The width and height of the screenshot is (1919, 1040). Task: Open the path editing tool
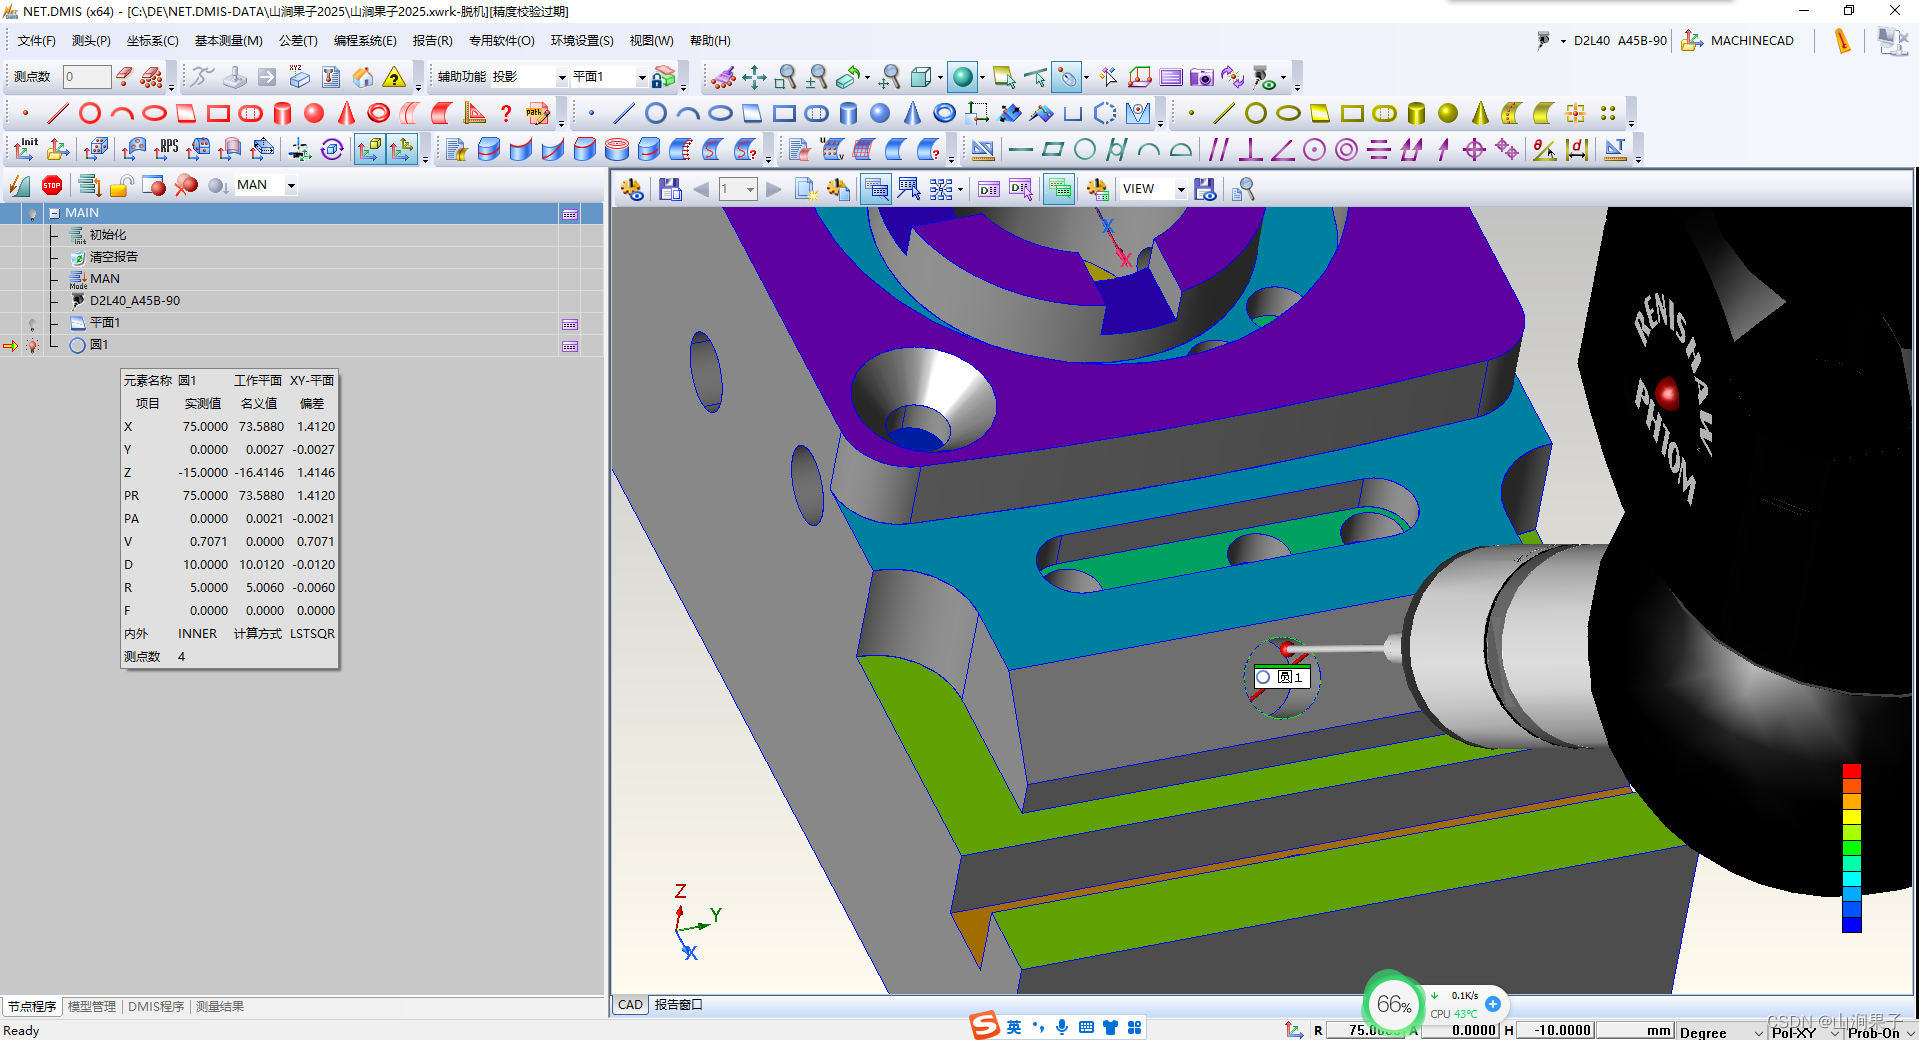click(538, 113)
